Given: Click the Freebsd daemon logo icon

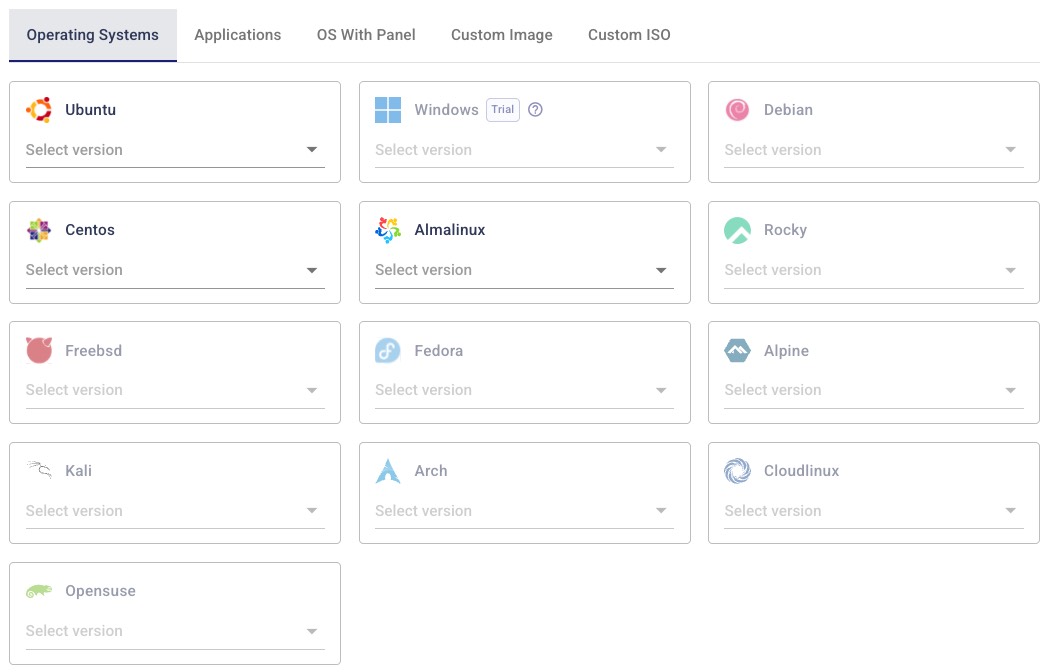Looking at the screenshot, I should coord(39,350).
